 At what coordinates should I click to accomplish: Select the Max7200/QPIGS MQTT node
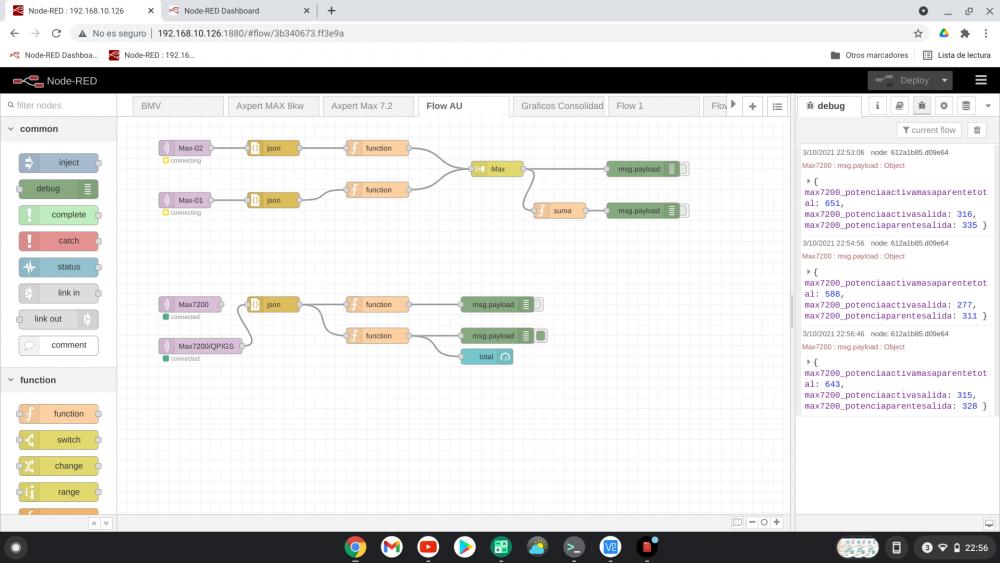(200, 346)
